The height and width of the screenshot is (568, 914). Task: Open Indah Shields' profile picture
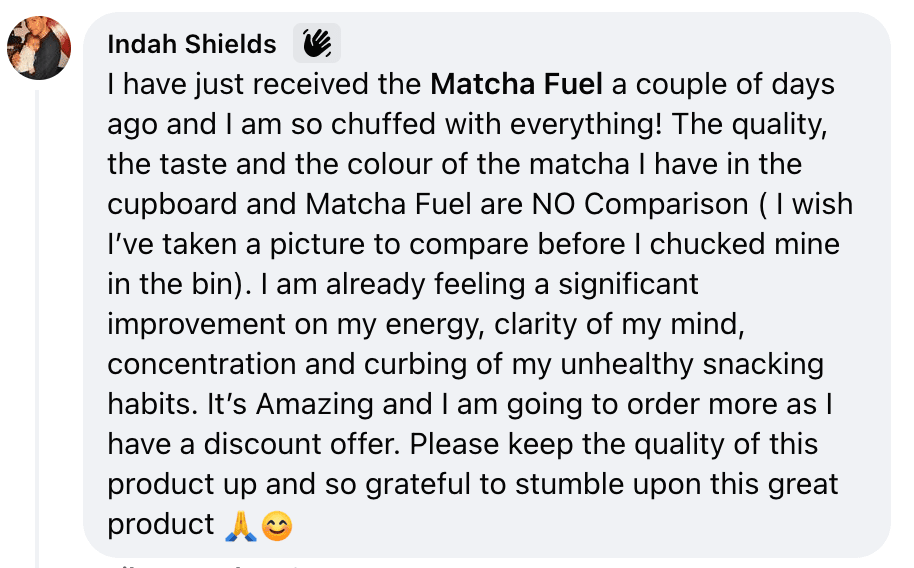coord(39,47)
